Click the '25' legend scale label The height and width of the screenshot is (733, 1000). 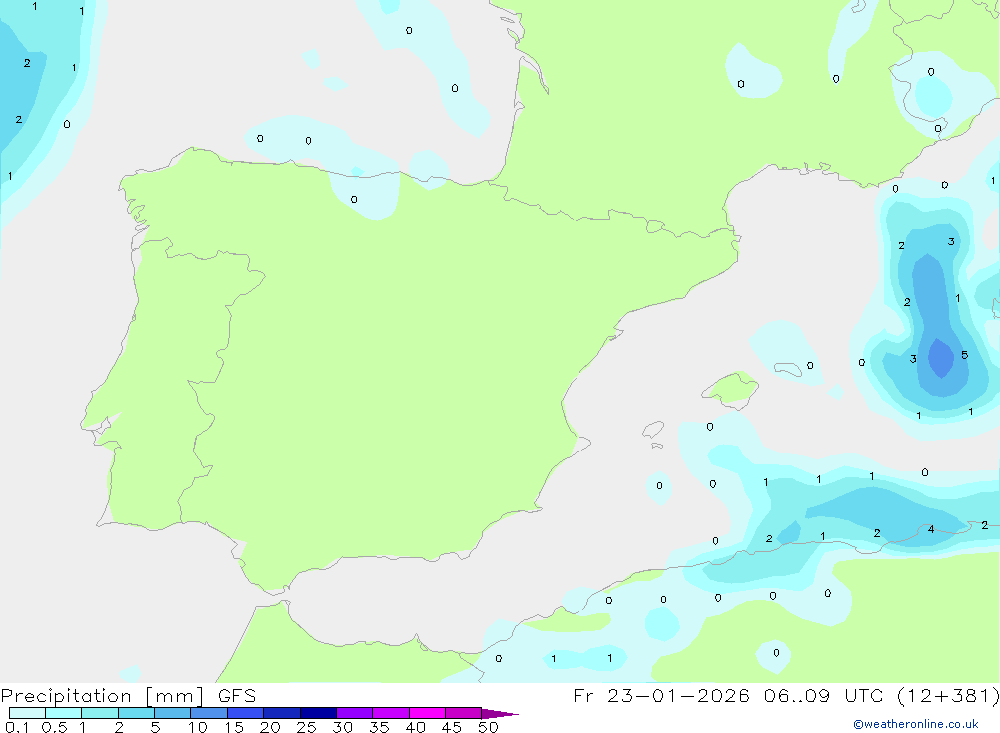pos(306,727)
